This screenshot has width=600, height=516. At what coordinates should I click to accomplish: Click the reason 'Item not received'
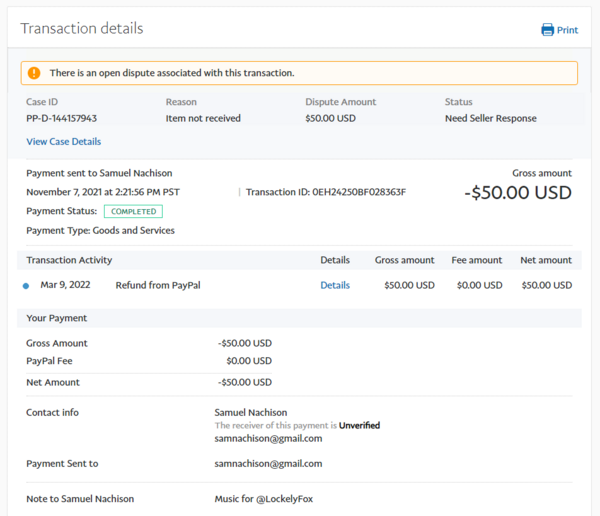point(203,118)
